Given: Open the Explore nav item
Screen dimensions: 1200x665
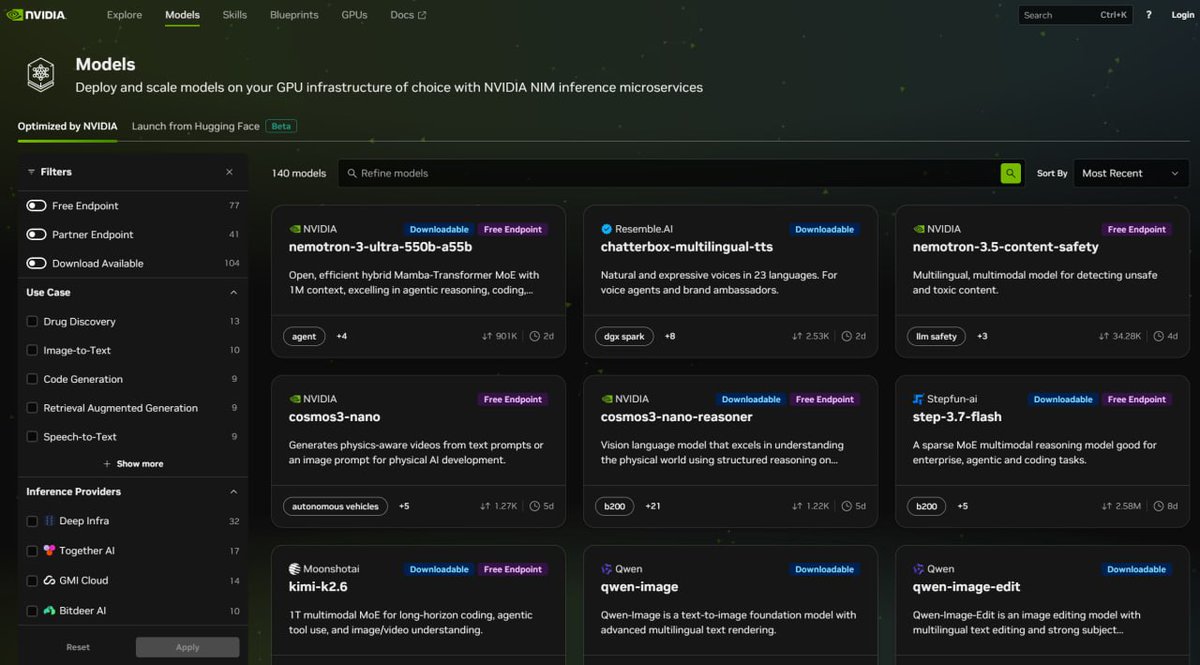Looking at the screenshot, I should 124,15.
